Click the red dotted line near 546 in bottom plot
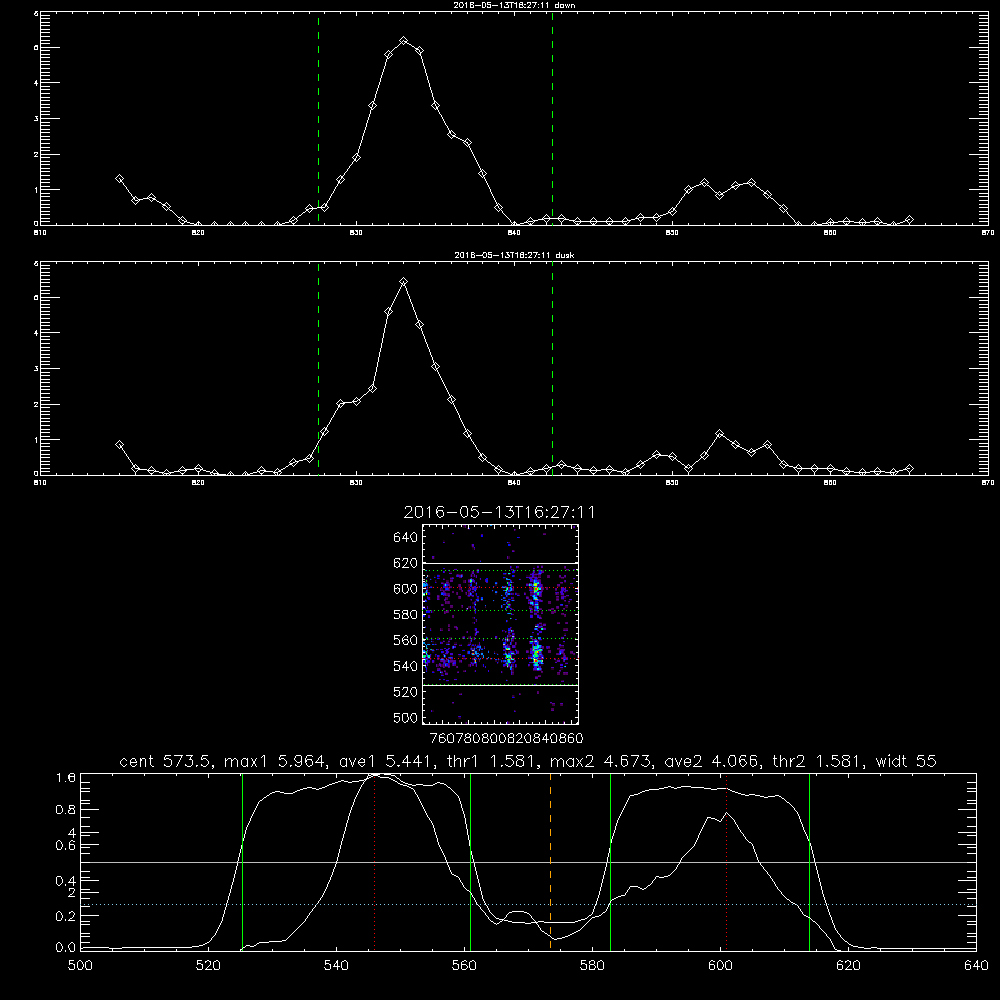 [x=374, y=862]
